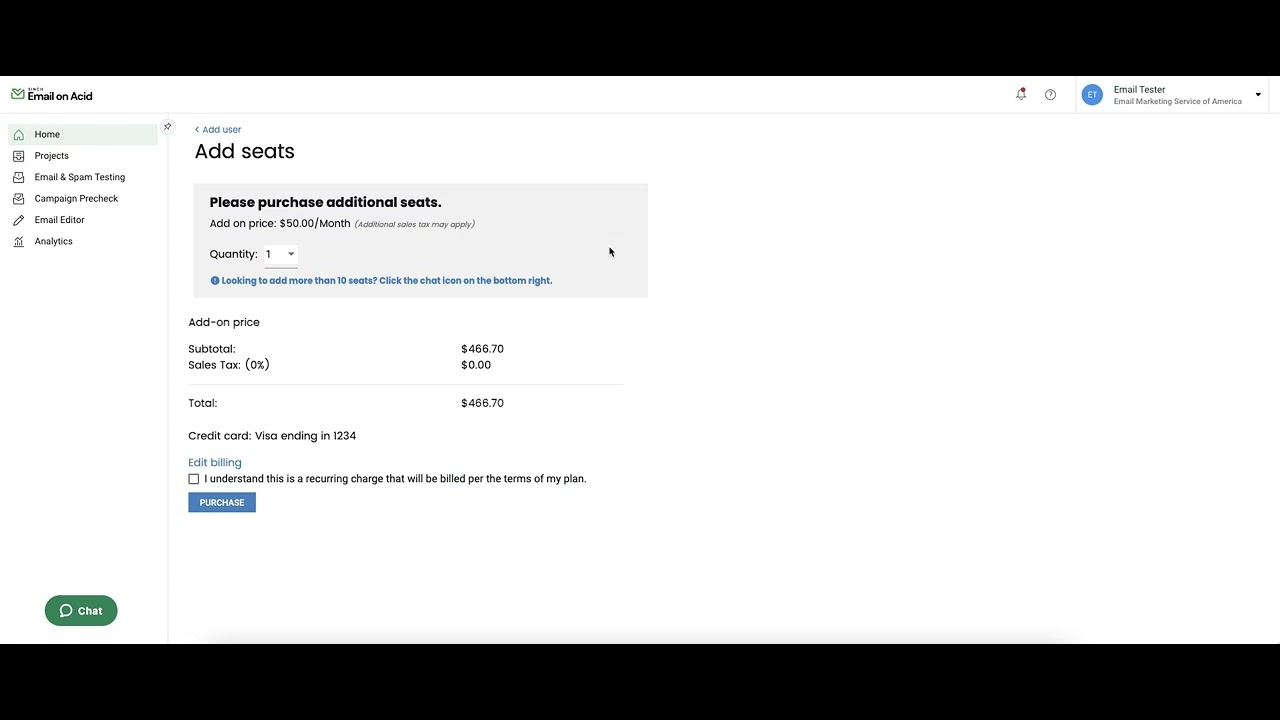
Task: Expand the account menu arrow
Action: [1258, 95]
